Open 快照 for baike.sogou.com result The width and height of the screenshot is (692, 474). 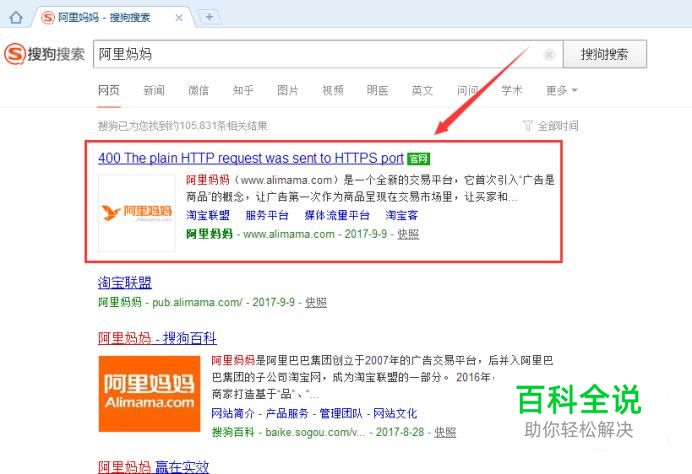445,432
